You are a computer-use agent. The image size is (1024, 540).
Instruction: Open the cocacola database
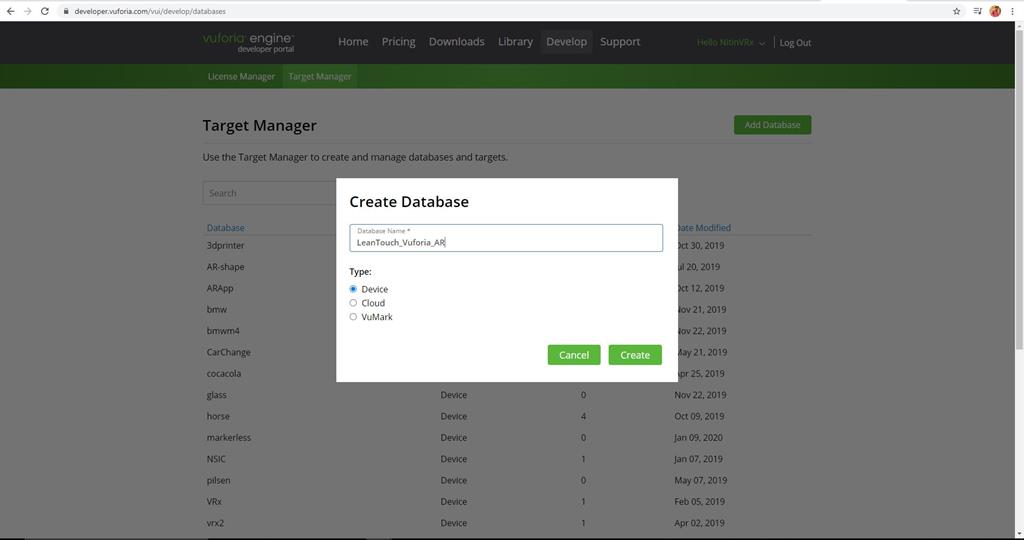[x=224, y=373]
